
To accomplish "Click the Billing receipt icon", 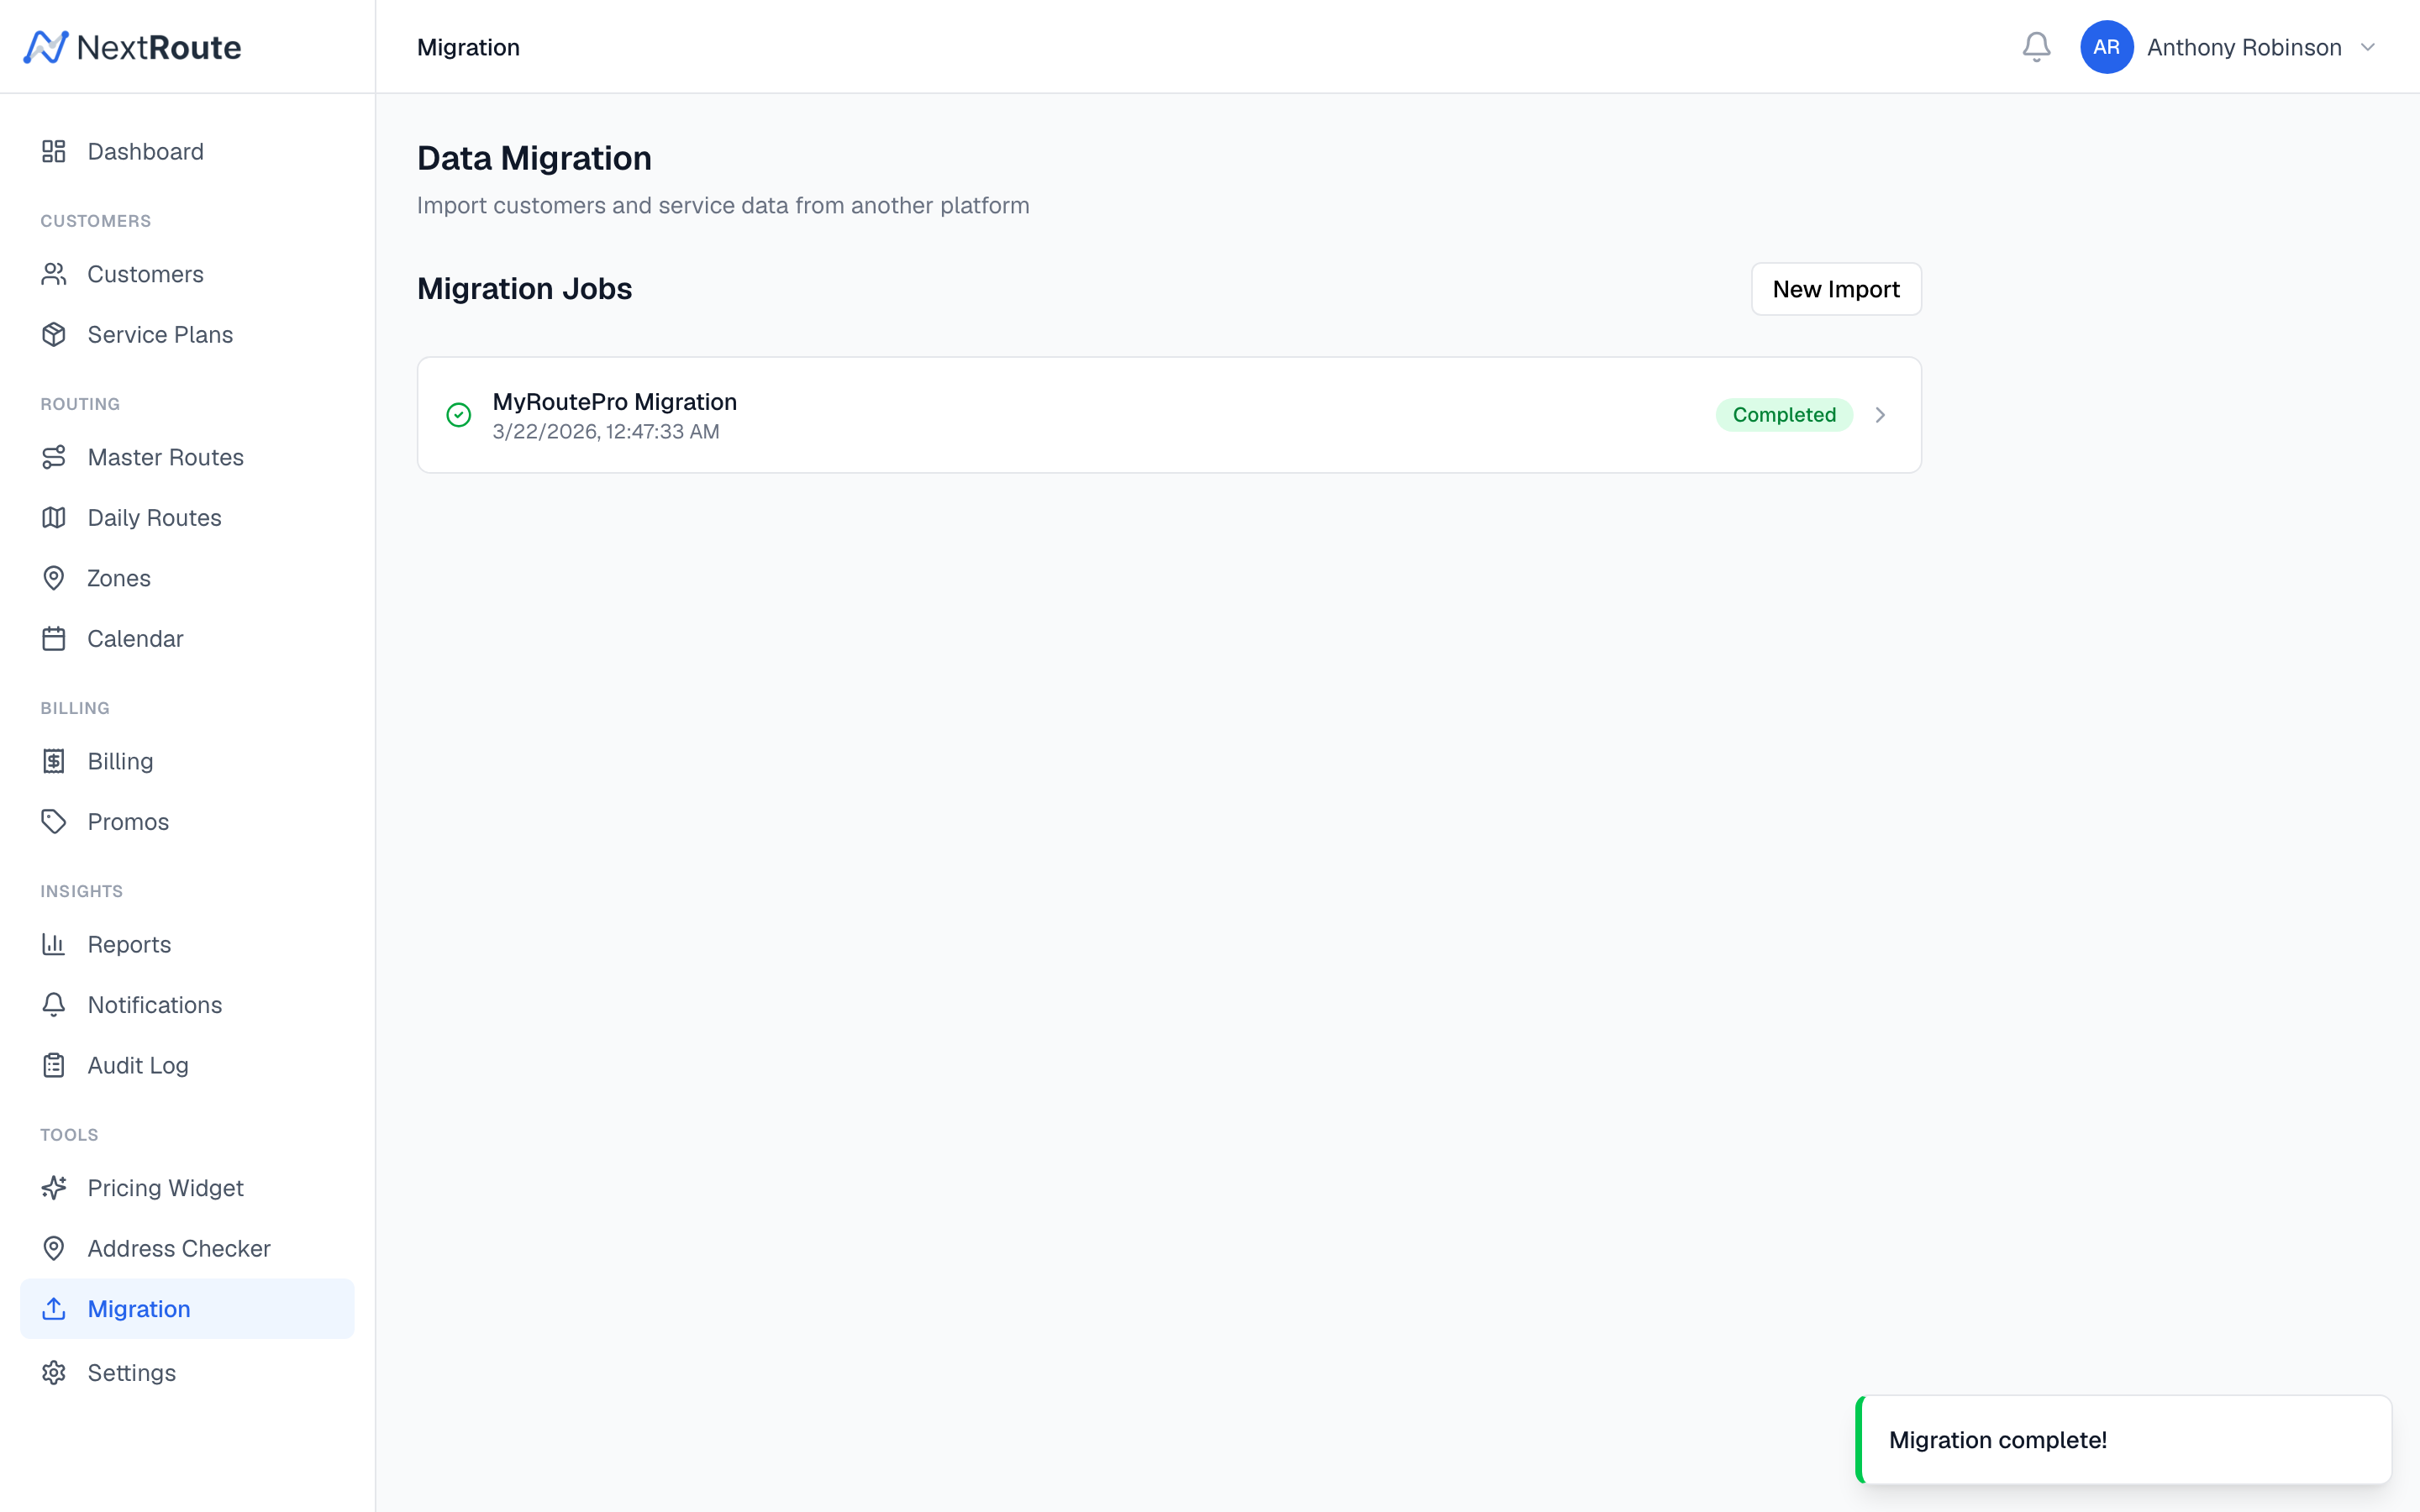I will (54, 761).
